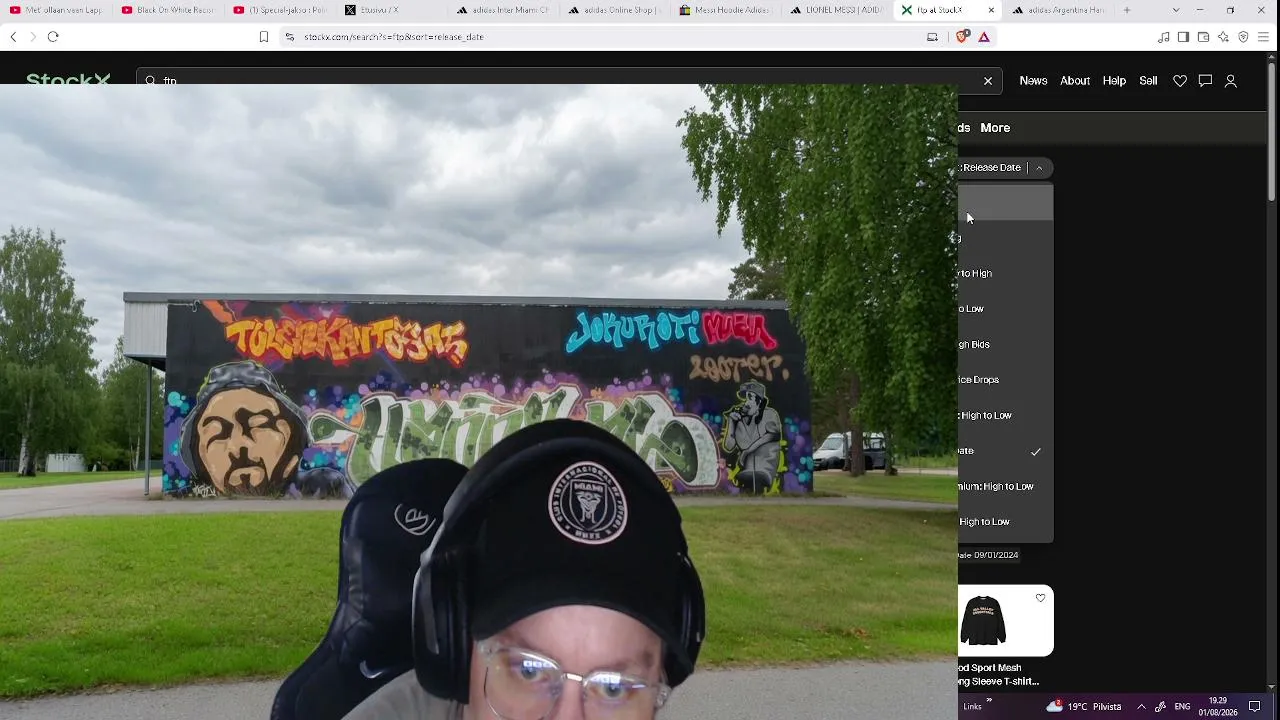The width and height of the screenshot is (1280, 720).
Task: Open the Windows notification center
Action: (x=1255, y=707)
